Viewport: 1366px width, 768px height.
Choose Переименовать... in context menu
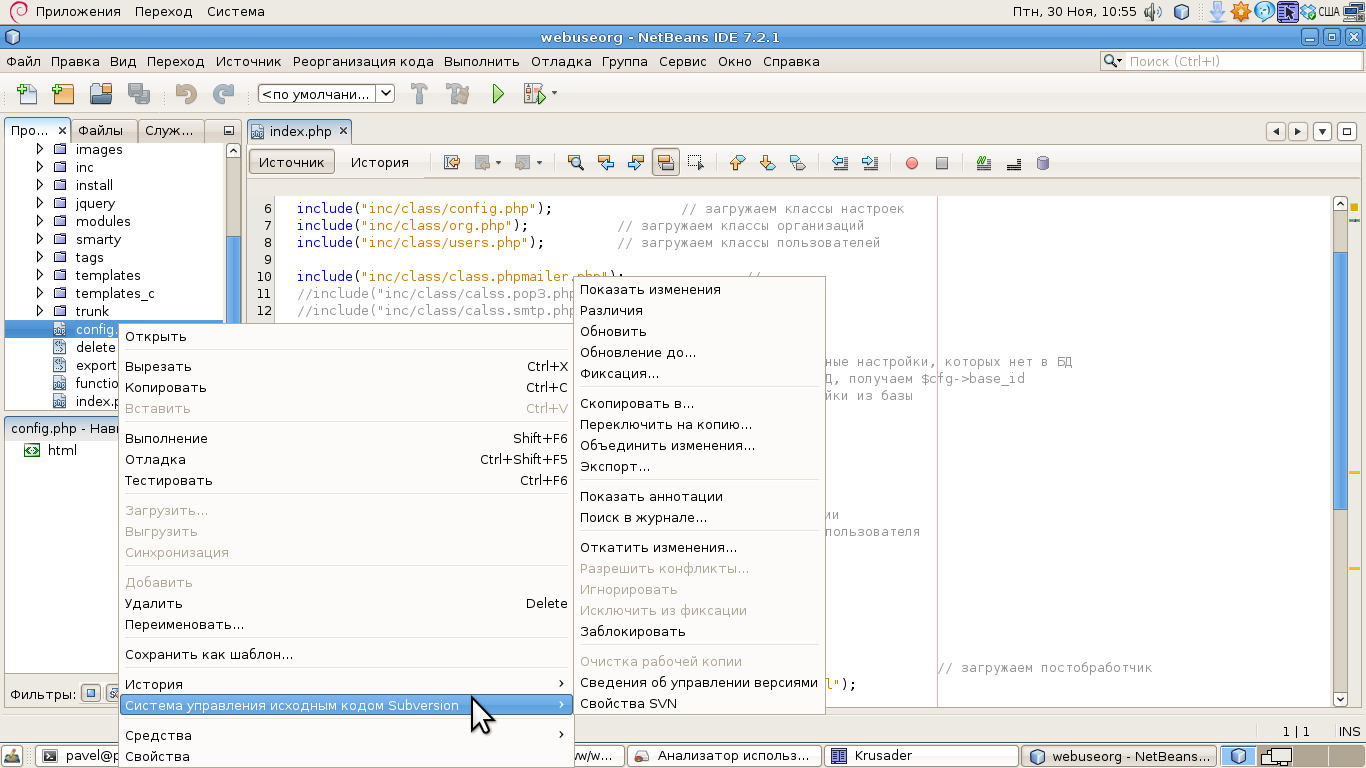coord(346,624)
